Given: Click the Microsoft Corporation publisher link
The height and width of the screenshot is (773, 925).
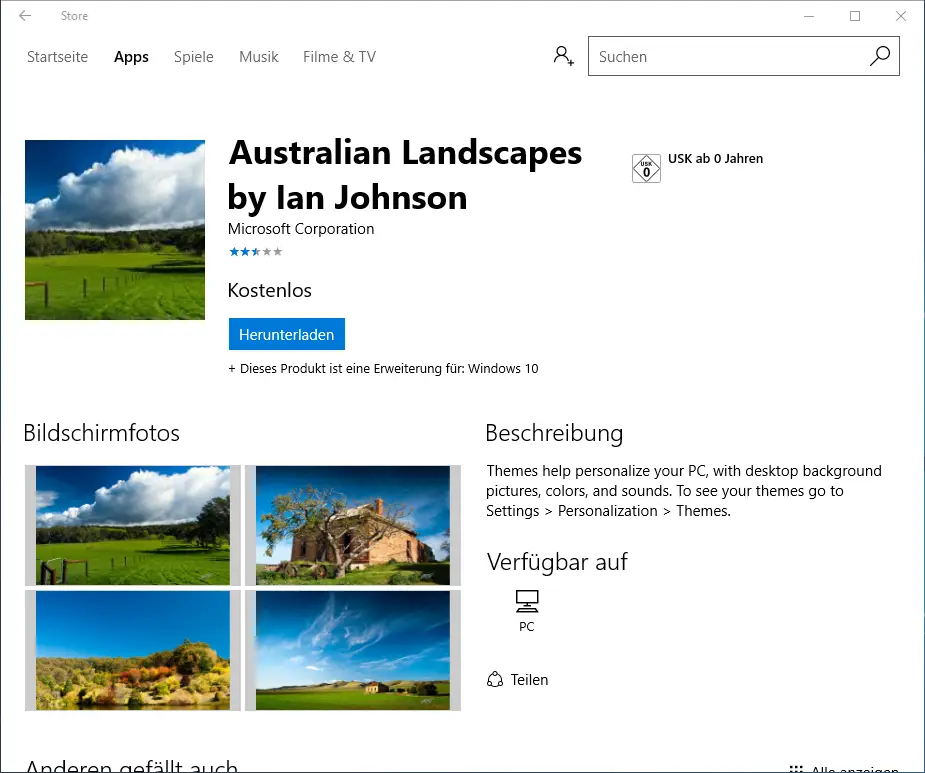Looking at the screenshot, I should coord(301,229).
